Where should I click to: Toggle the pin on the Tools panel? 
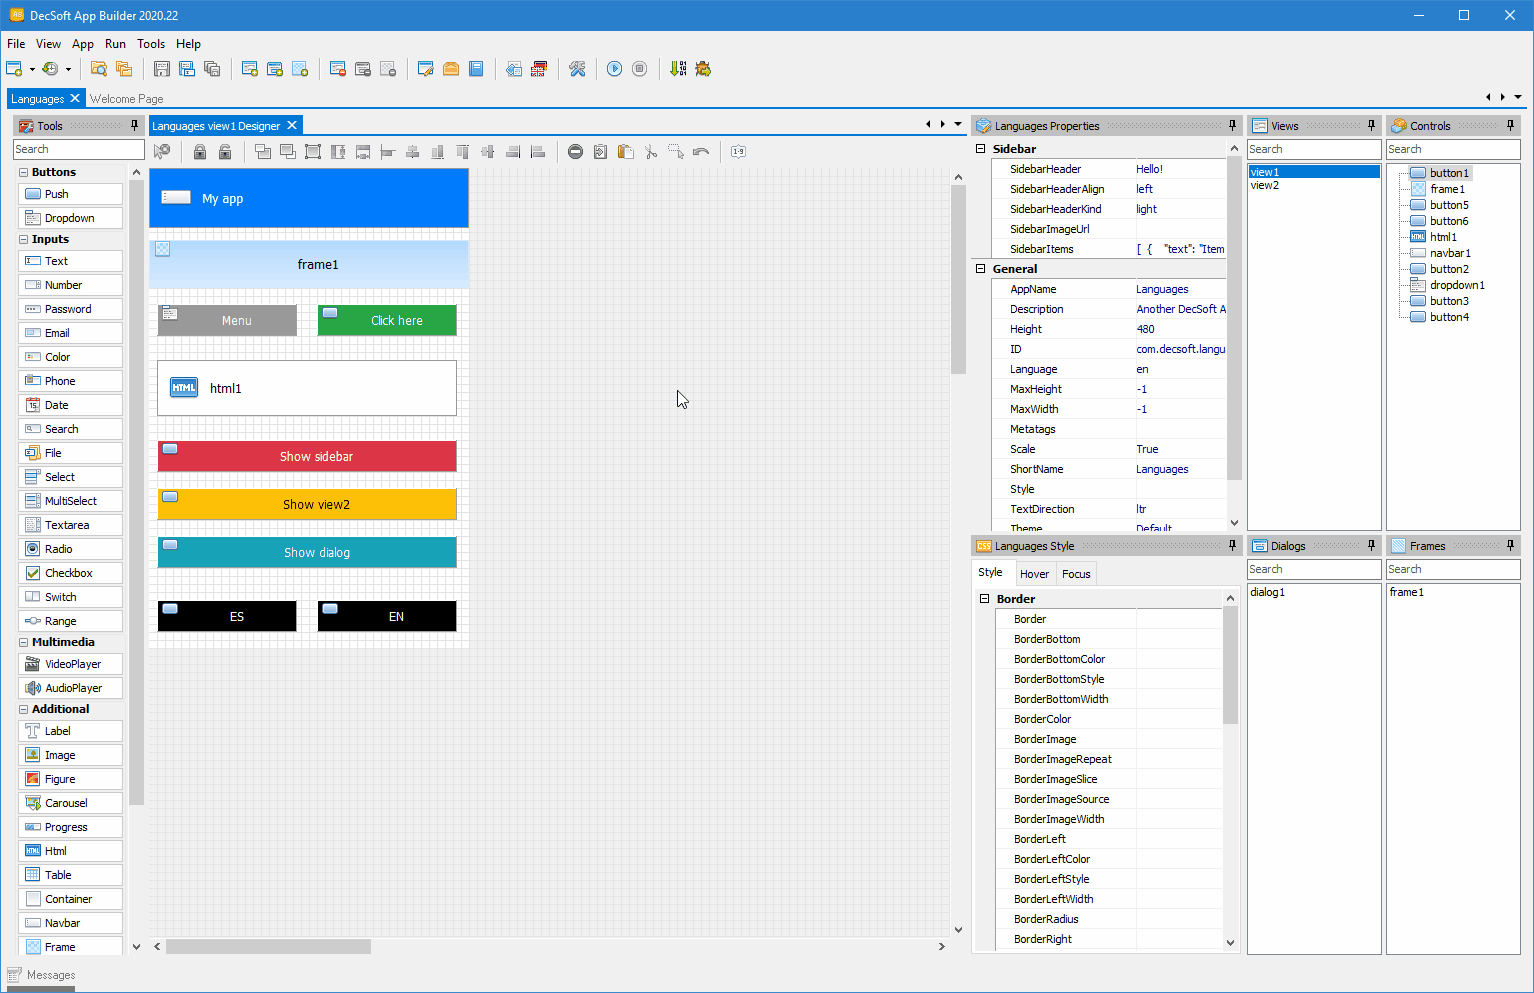pos(134,125)
